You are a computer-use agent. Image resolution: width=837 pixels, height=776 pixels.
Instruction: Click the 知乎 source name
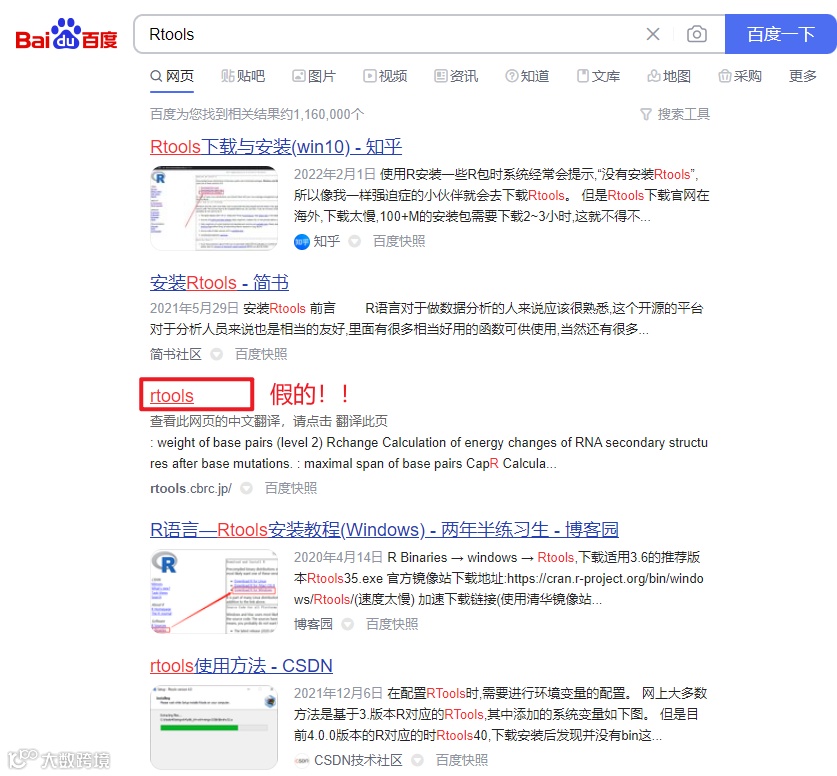[326, 241]
